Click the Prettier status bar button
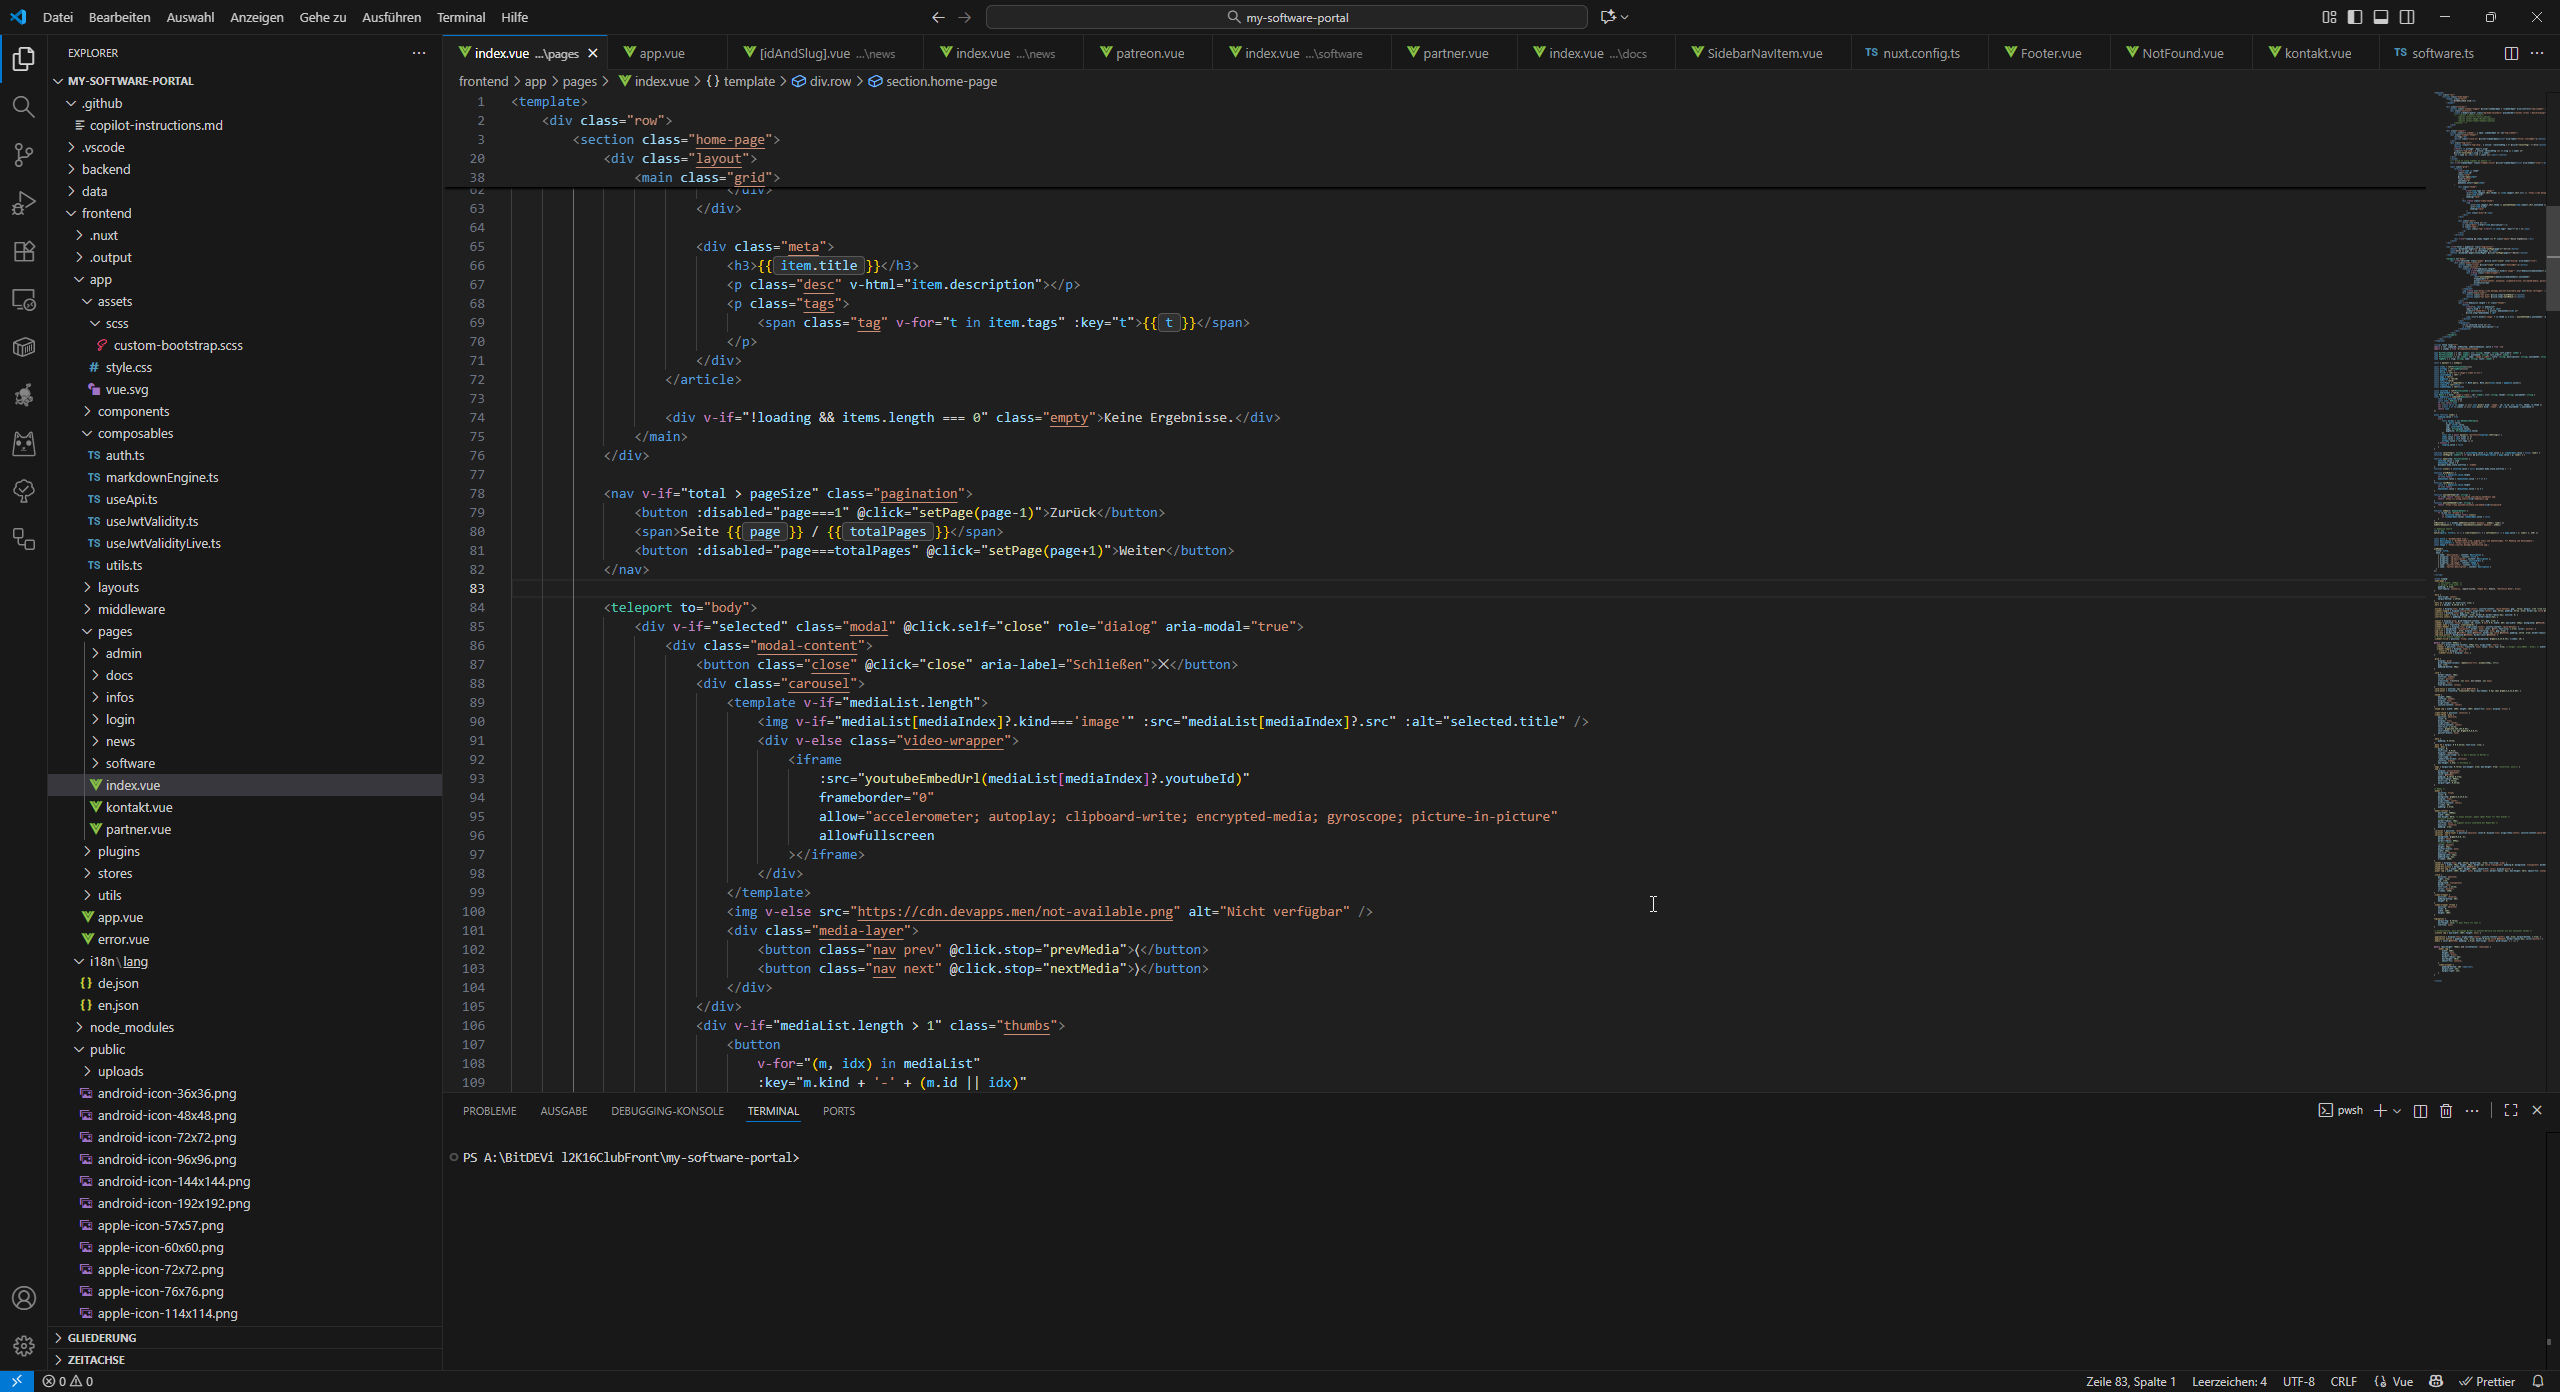2560x1392 pixels. [x=2486, y=1382]
